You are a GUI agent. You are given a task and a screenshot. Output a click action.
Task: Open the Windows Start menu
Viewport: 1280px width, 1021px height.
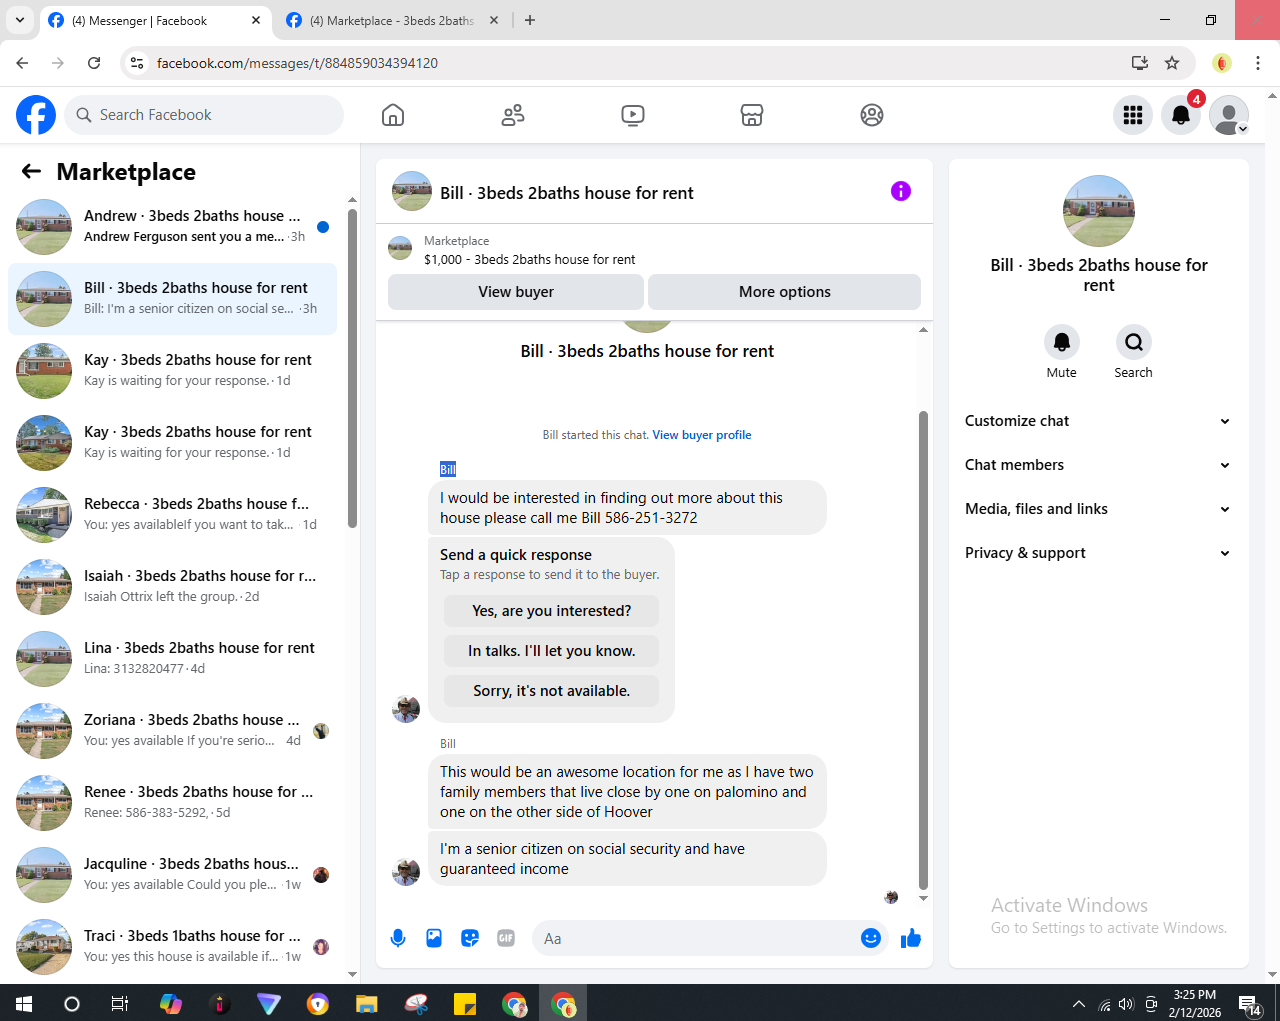pos(24,1004)
